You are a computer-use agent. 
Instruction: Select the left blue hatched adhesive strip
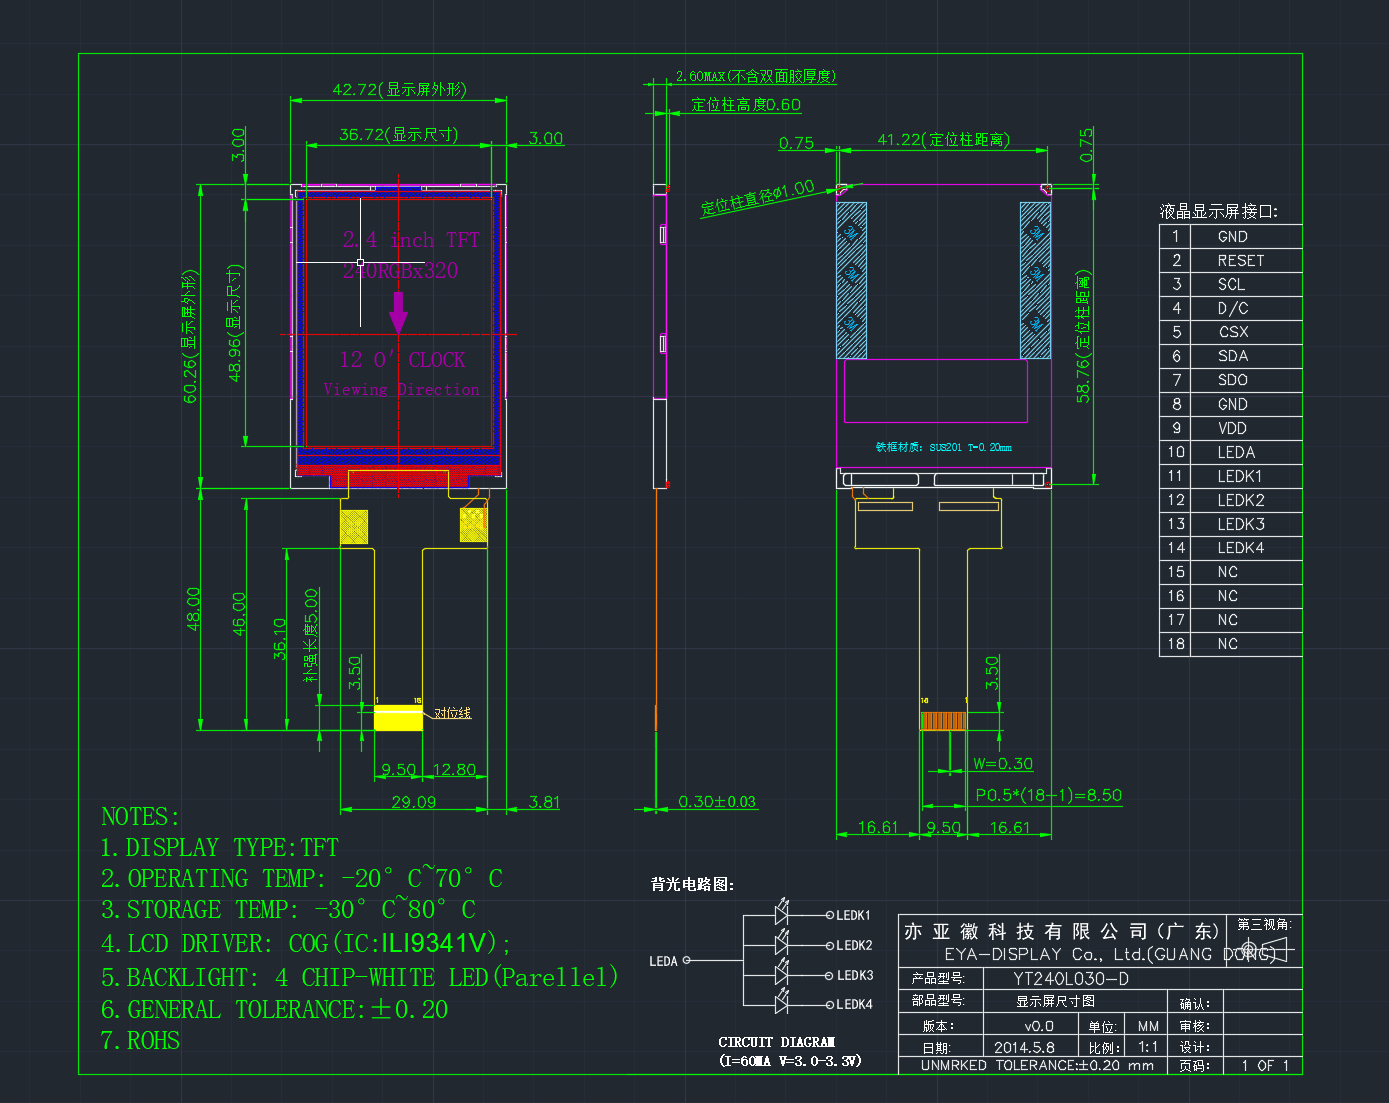851,280
